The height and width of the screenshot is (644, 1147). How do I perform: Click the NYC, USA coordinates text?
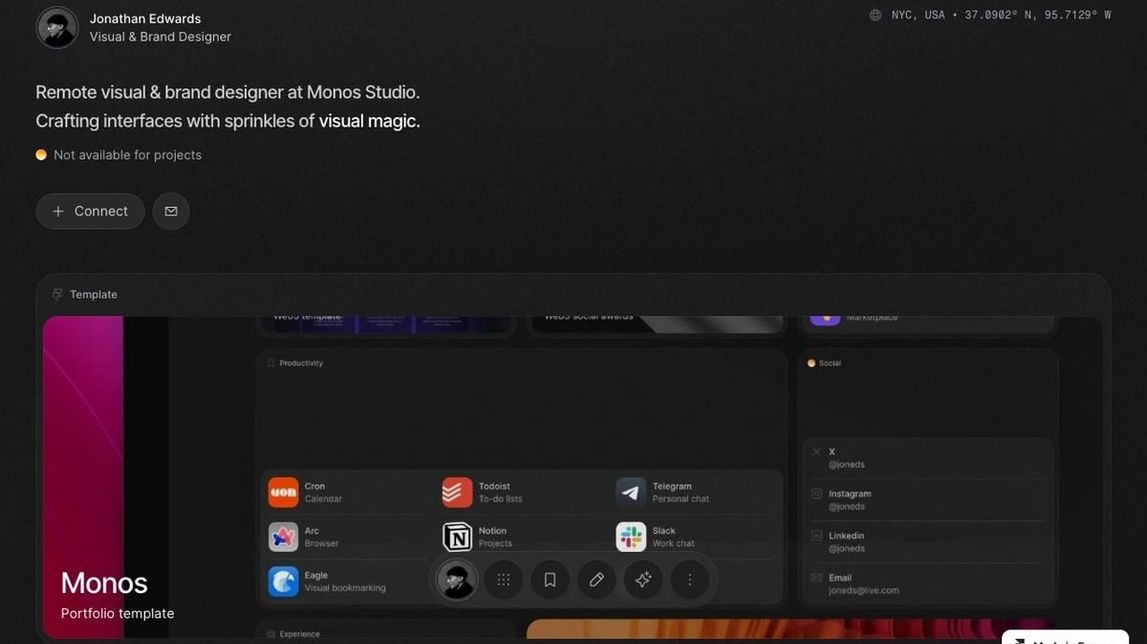click(x=1001, y=15)
